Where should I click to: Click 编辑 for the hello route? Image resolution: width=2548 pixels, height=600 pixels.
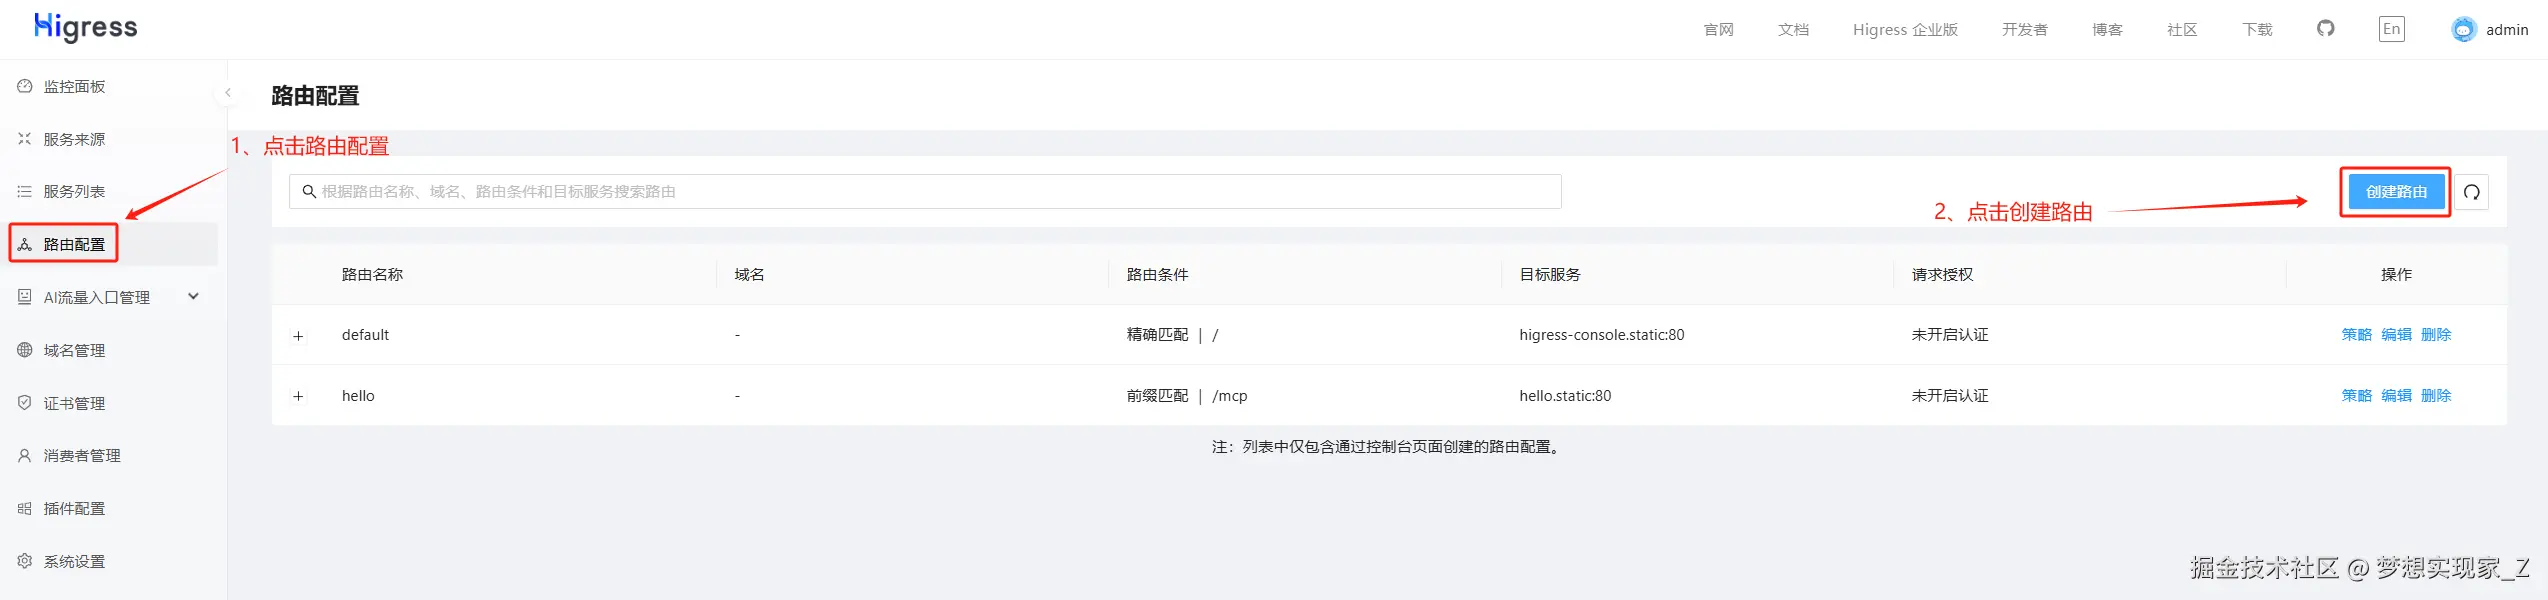pyautogui.click(x=2396, y=396)
